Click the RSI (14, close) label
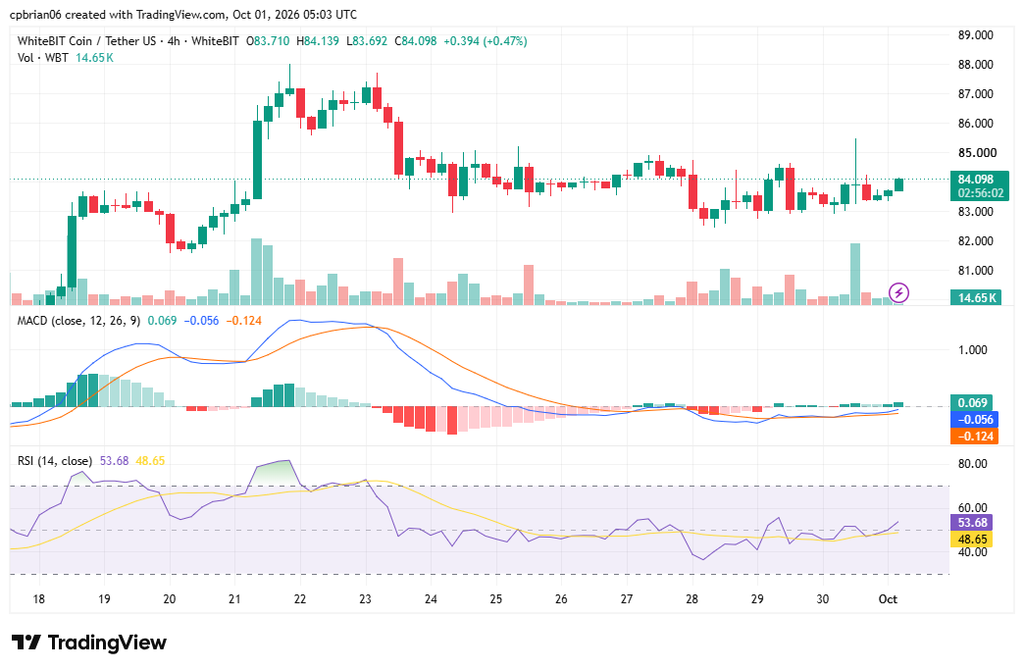1024x672 pixels. (x=55, y=461)
